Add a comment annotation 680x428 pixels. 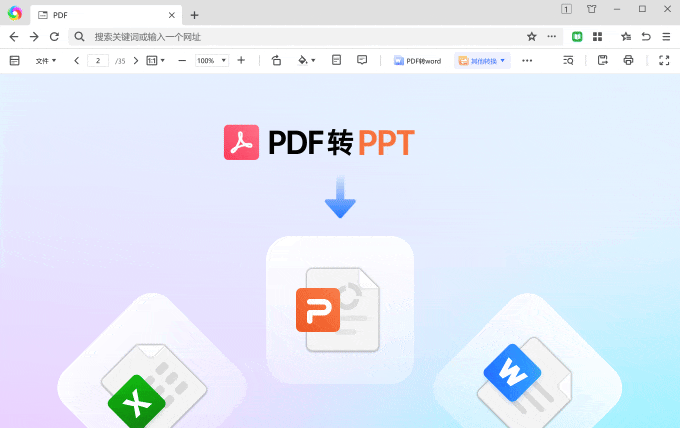[362, 61]
